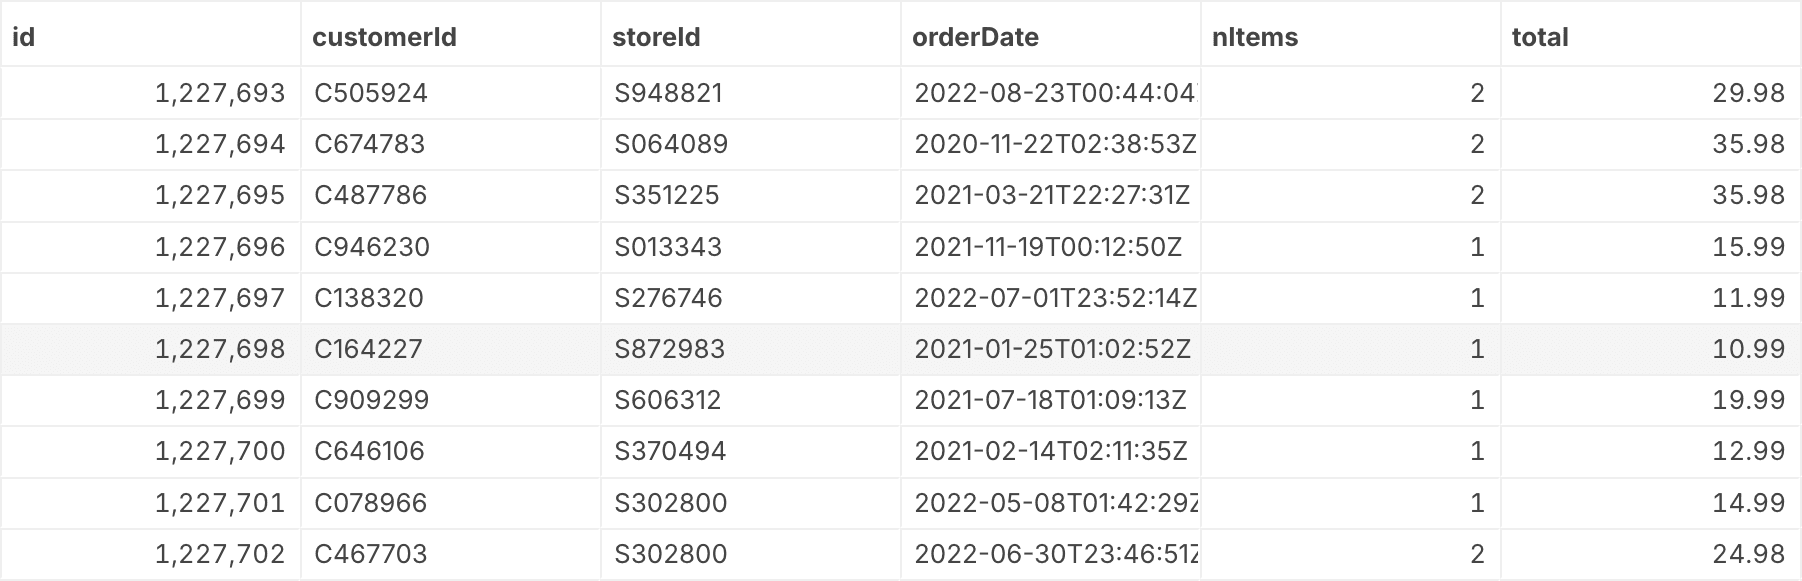Click store cell S013343
Screen dimensions: 1802x581
668,247
